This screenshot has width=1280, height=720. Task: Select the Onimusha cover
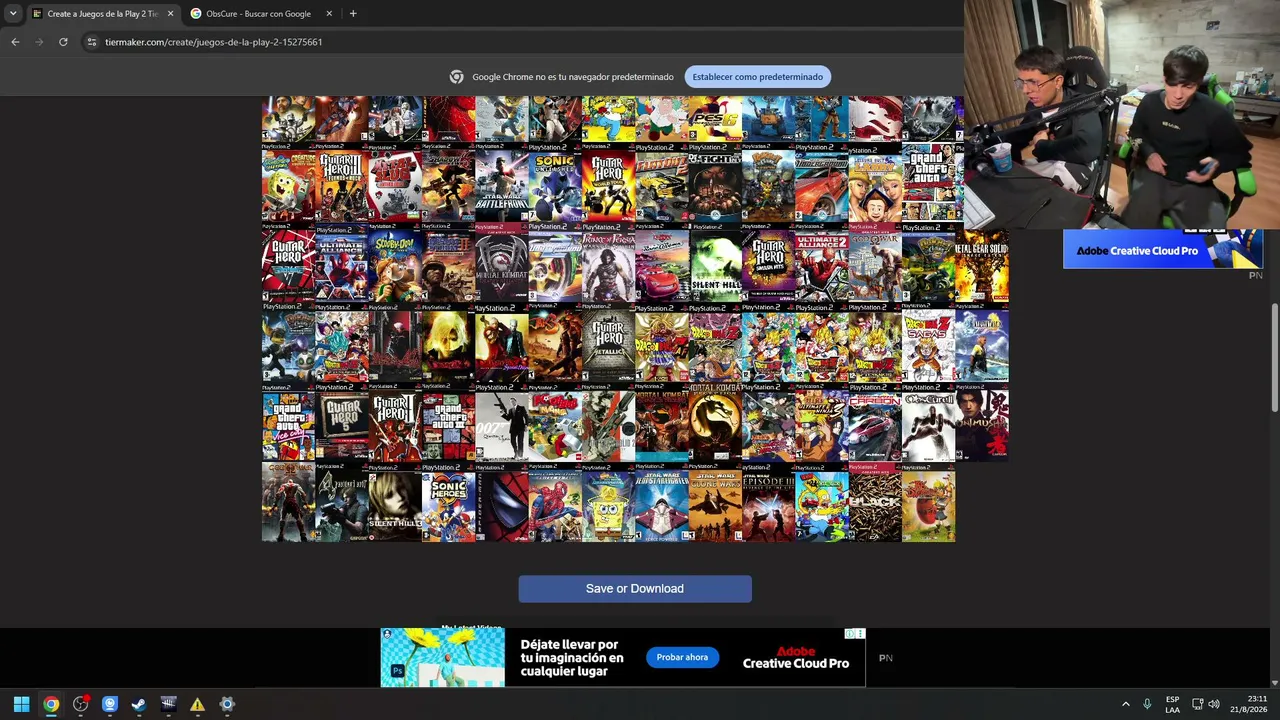click(x=982, y=424)
